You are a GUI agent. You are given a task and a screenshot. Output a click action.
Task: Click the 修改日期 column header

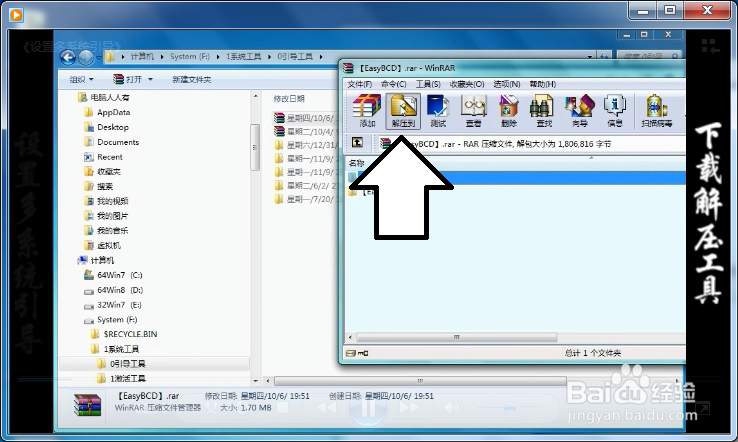coord(289,99)
